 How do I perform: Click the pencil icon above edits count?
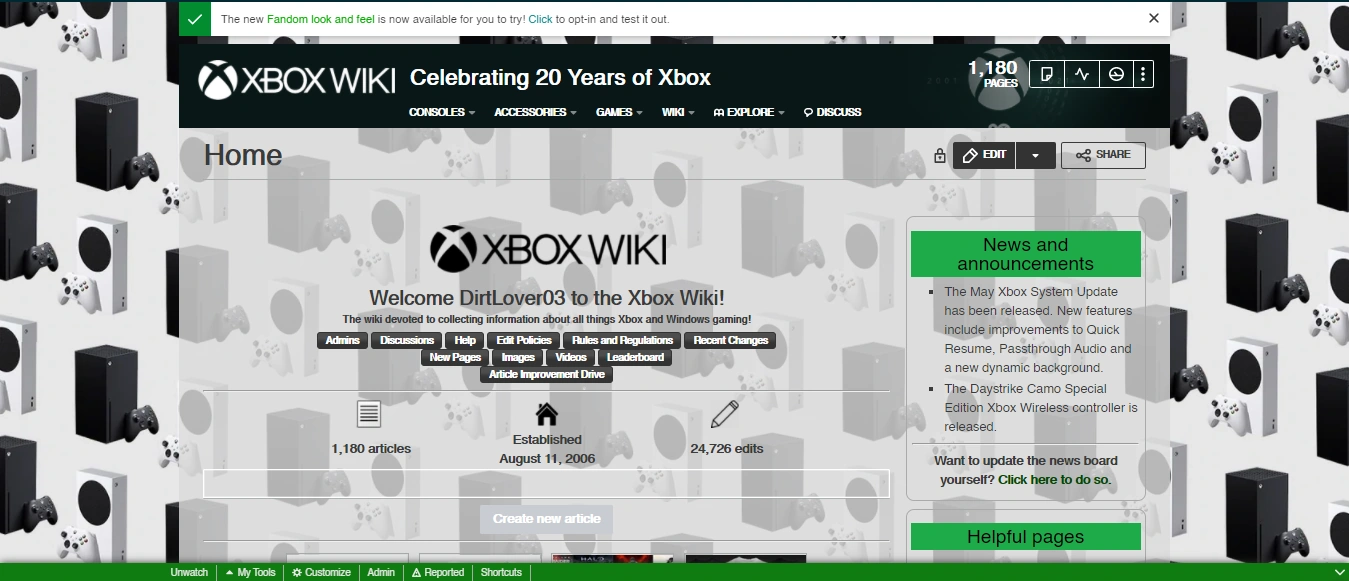[725, 414]
